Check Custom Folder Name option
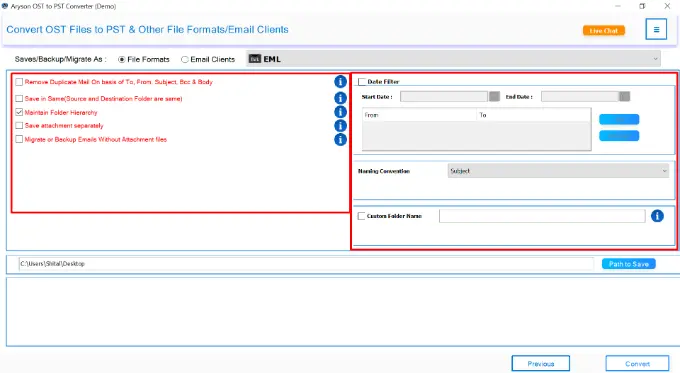Image resolution: width=680 pixels, height=373 pixels. (x=361, y=216)
